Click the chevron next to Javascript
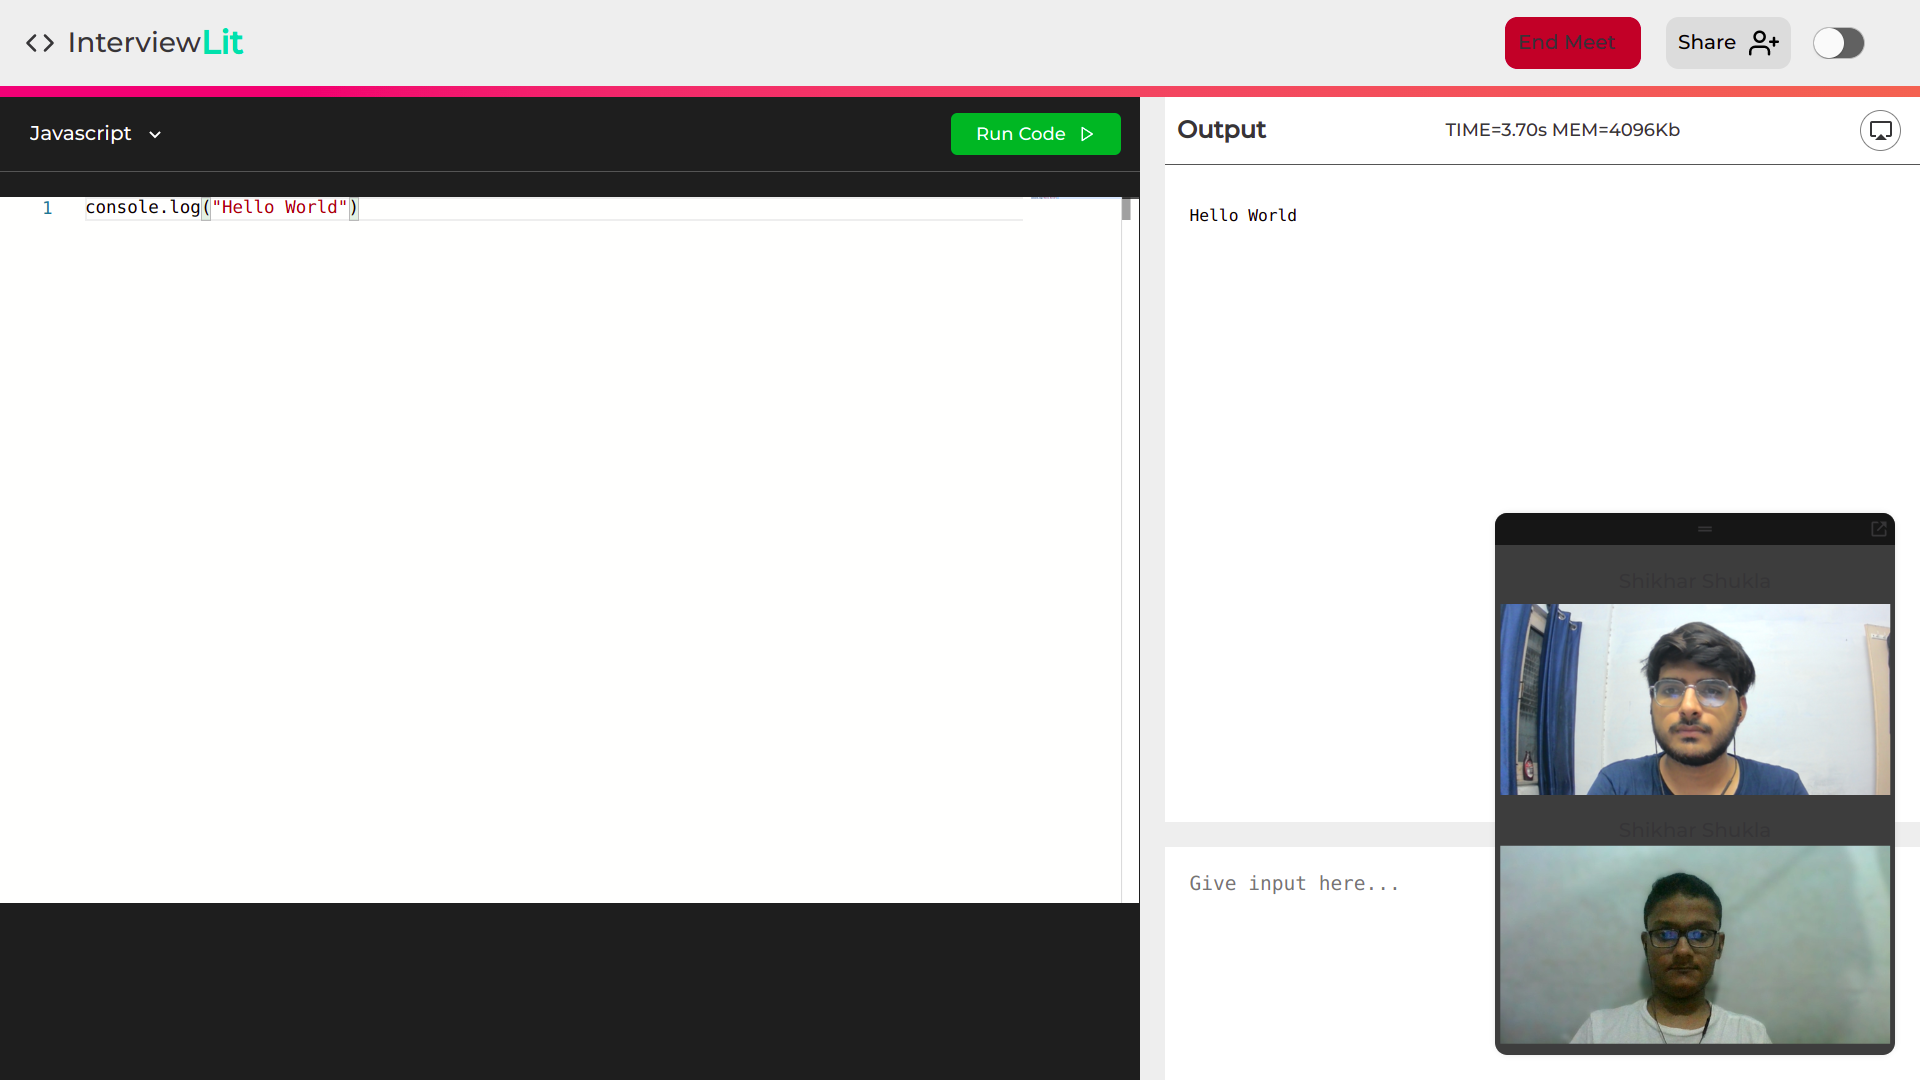The image size is (1920, 1080). coord(155,134)
